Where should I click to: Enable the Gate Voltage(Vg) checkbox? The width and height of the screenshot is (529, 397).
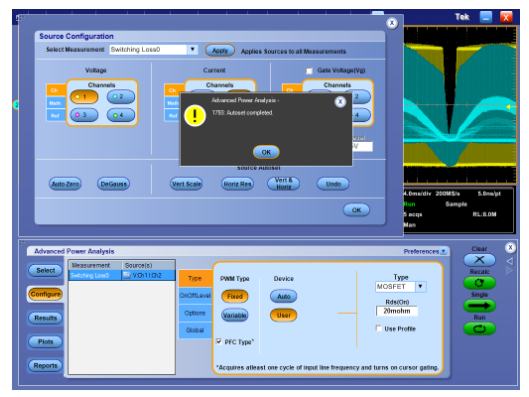[309, 71]
